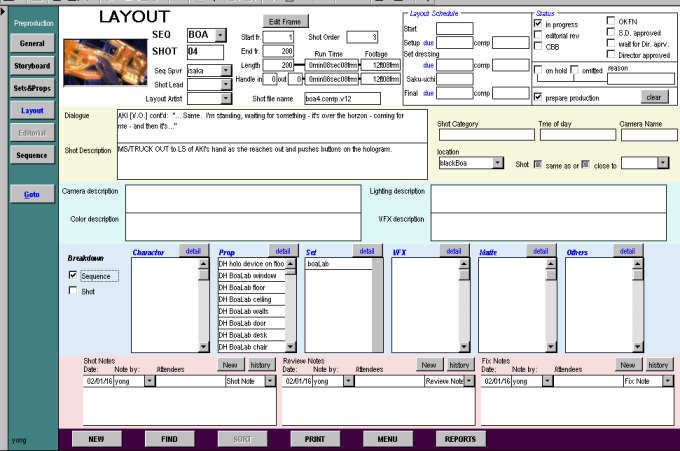This screenshot has height=451, width=680.
Task: Click the Prop detail button
Action: 282,251
